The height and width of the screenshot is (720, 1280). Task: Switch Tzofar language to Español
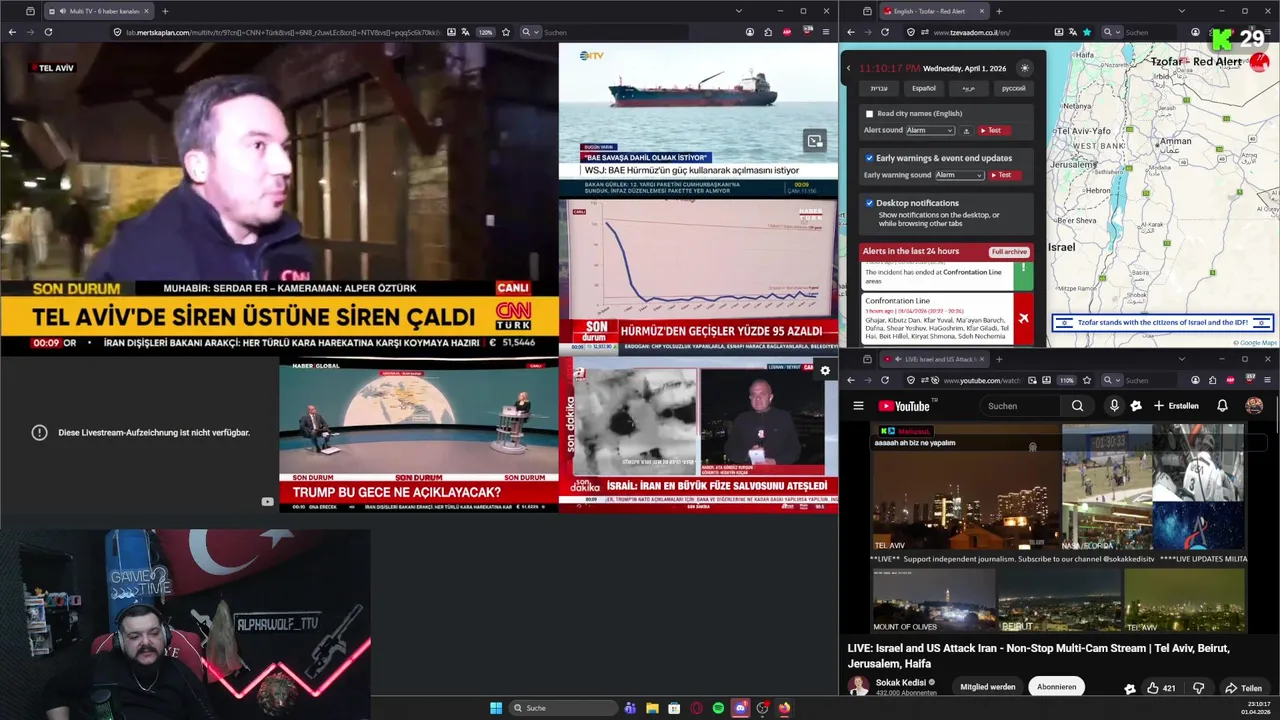click(x=924, y=88)
